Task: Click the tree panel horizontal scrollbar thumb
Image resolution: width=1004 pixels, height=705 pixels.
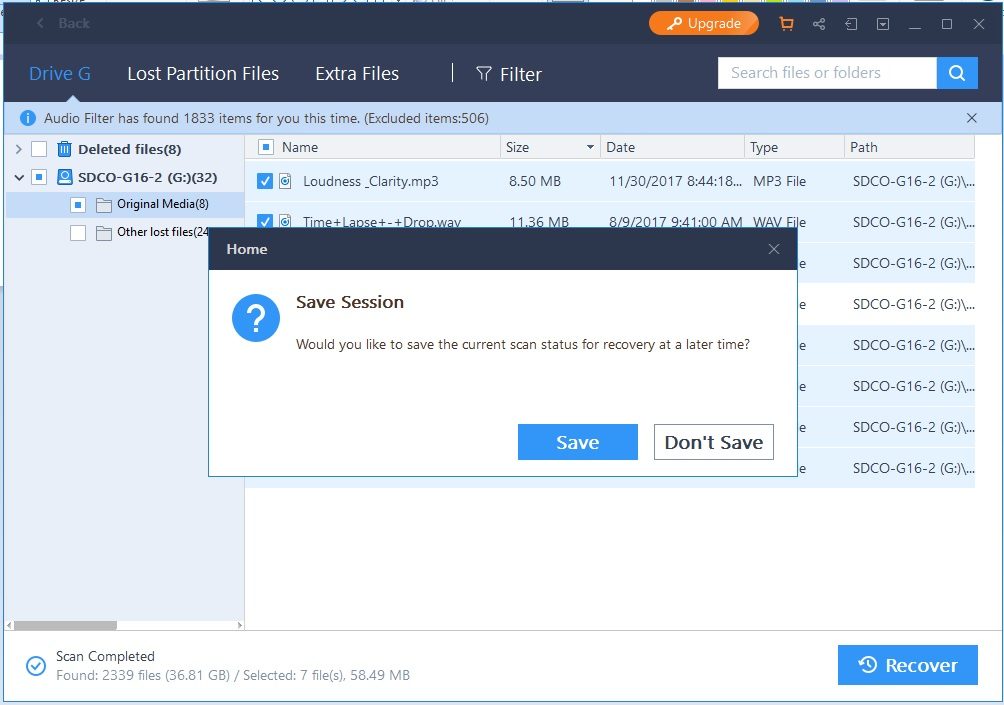Action: [x=65, y=625]
